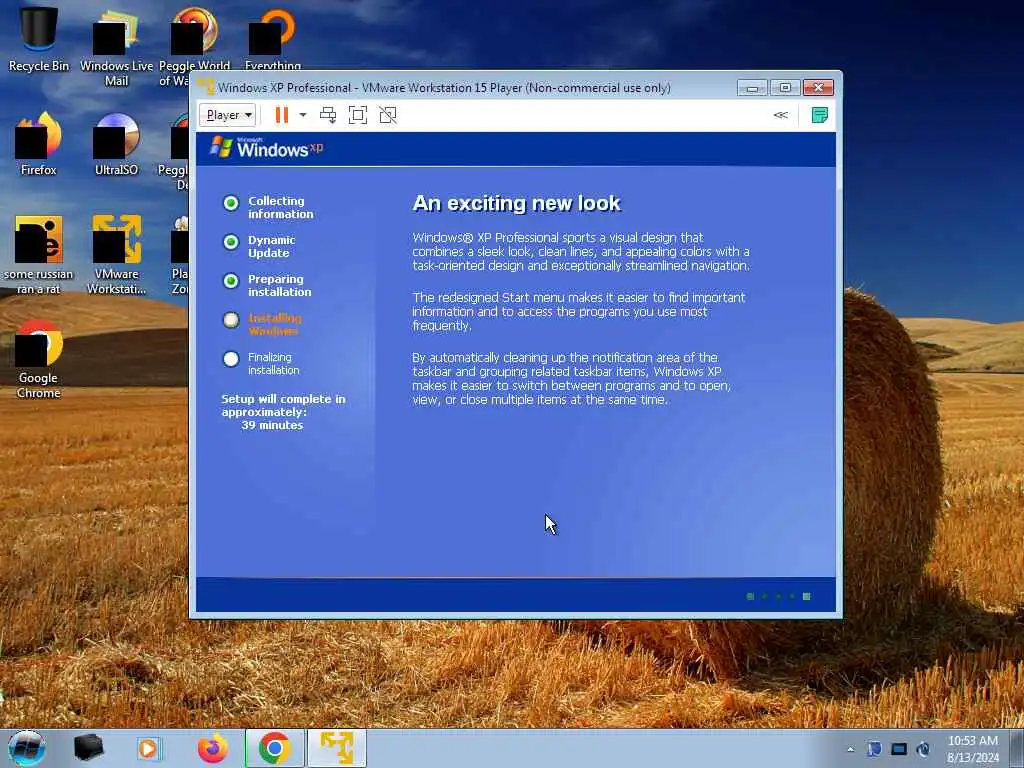This screenshot has height=768, width=1024.
Task: Toggle Unity mode icon
Action: [x=388, y=115]
